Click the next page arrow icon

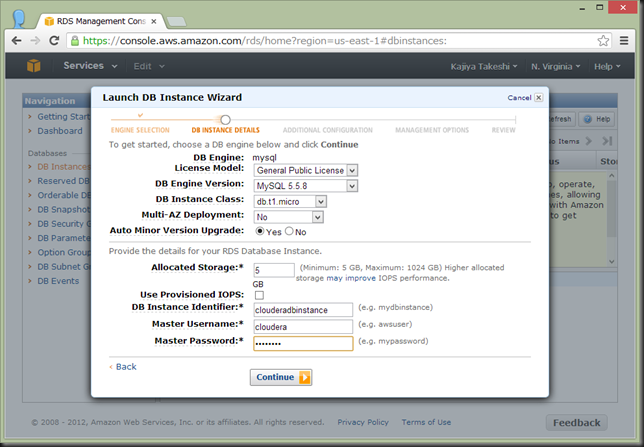589,141
